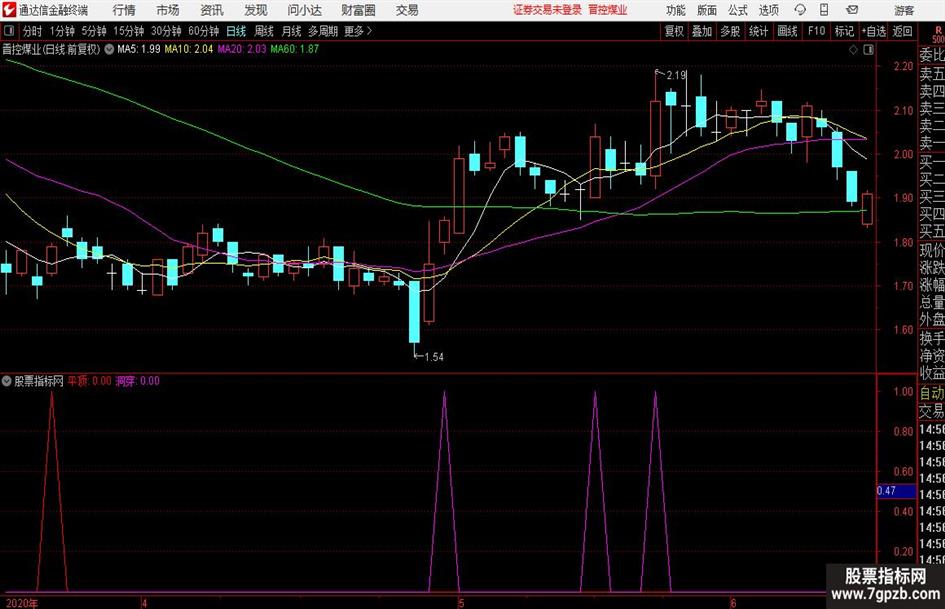
Task: Open the envelope messages icon
Action: point(852,10)
